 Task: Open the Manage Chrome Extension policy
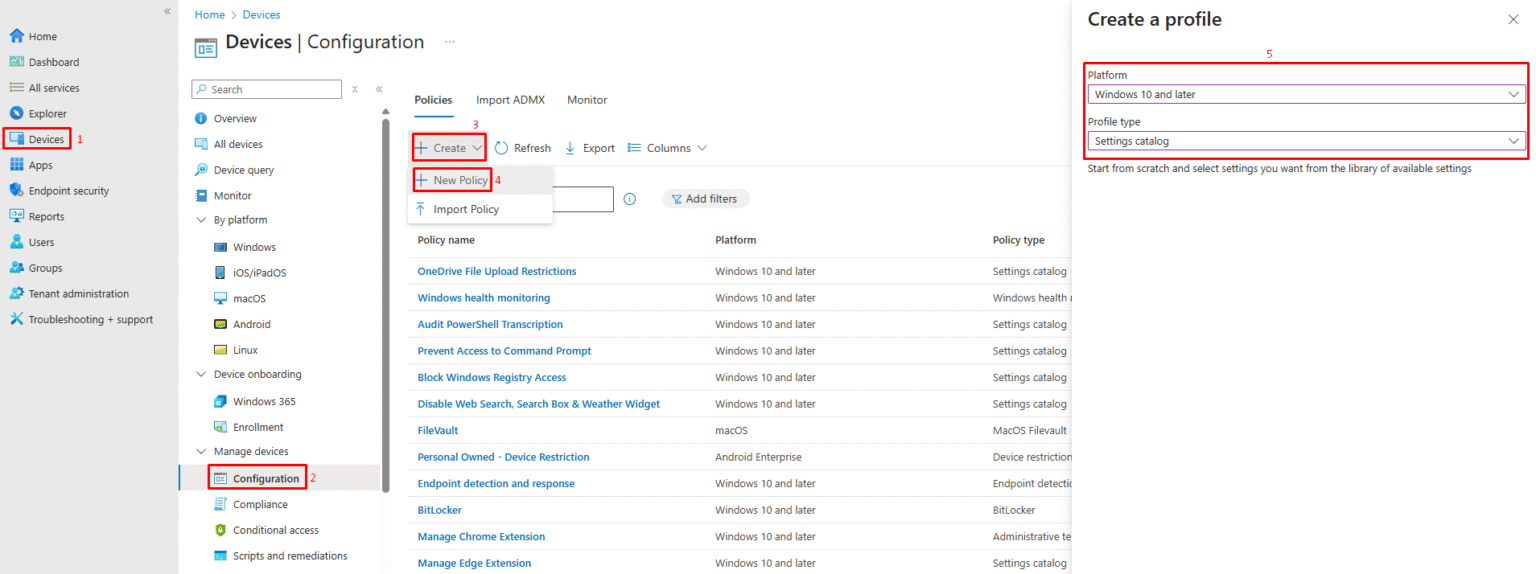481,536
